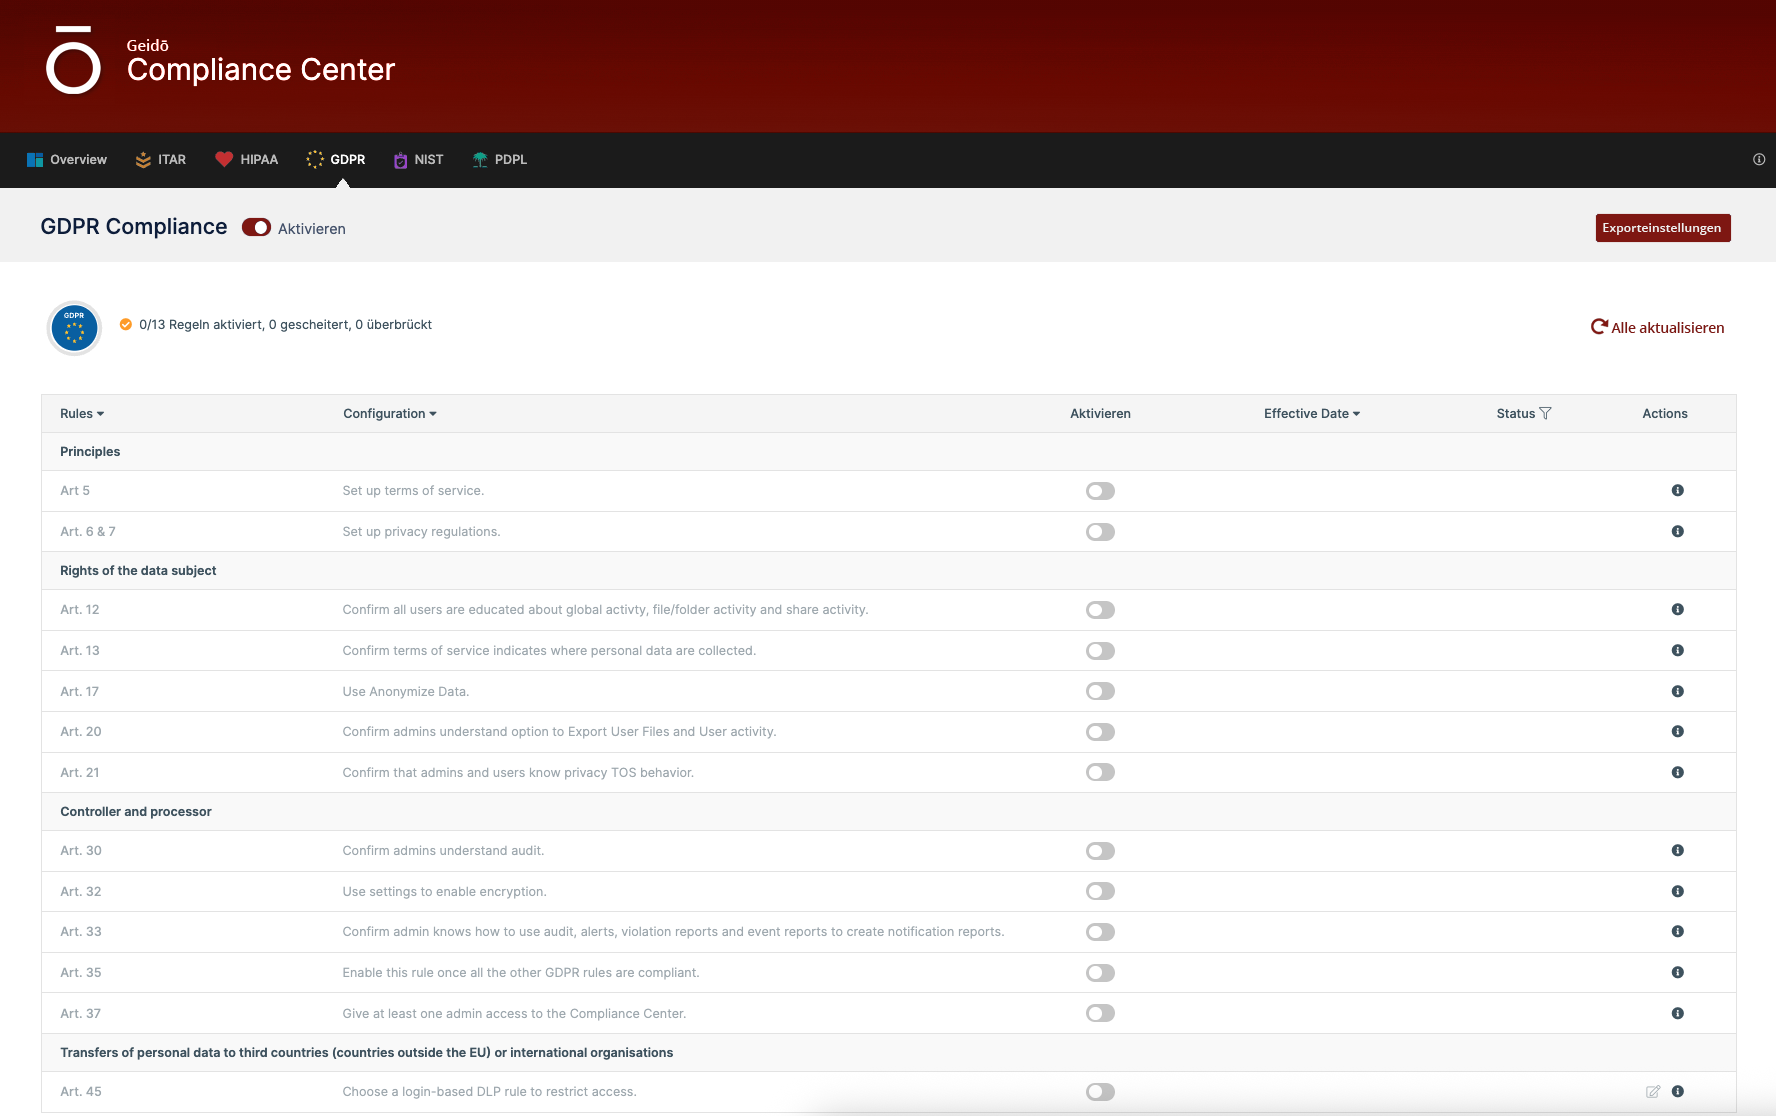
Task: Disable the GDPR Compliance main toggle
Action: coord(256,228)
